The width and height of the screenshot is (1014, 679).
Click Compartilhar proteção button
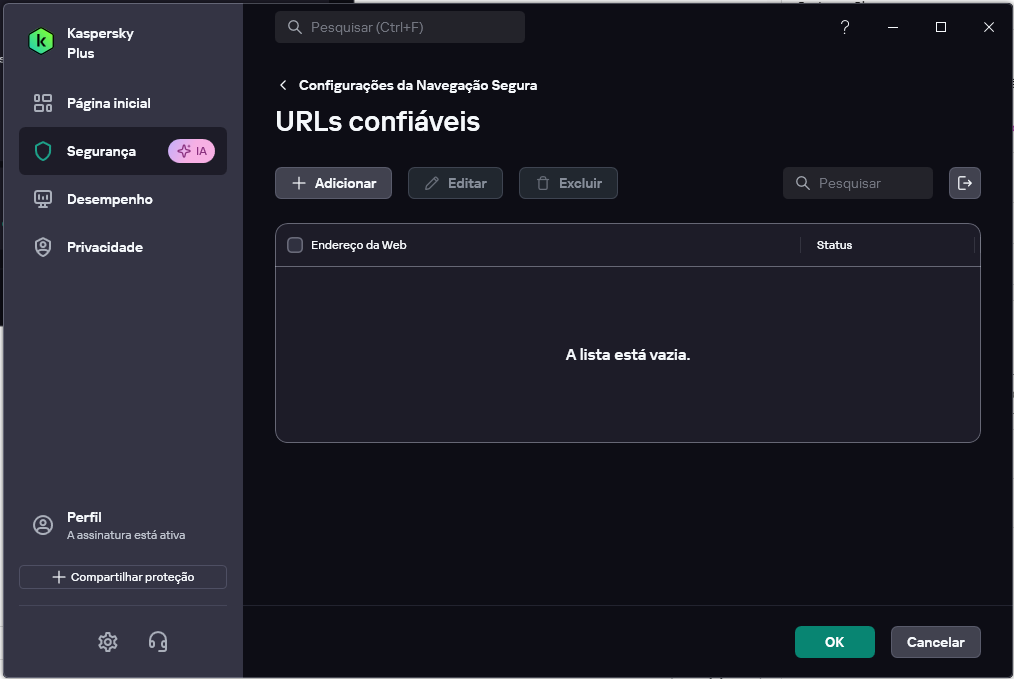(x=123, y=577)
